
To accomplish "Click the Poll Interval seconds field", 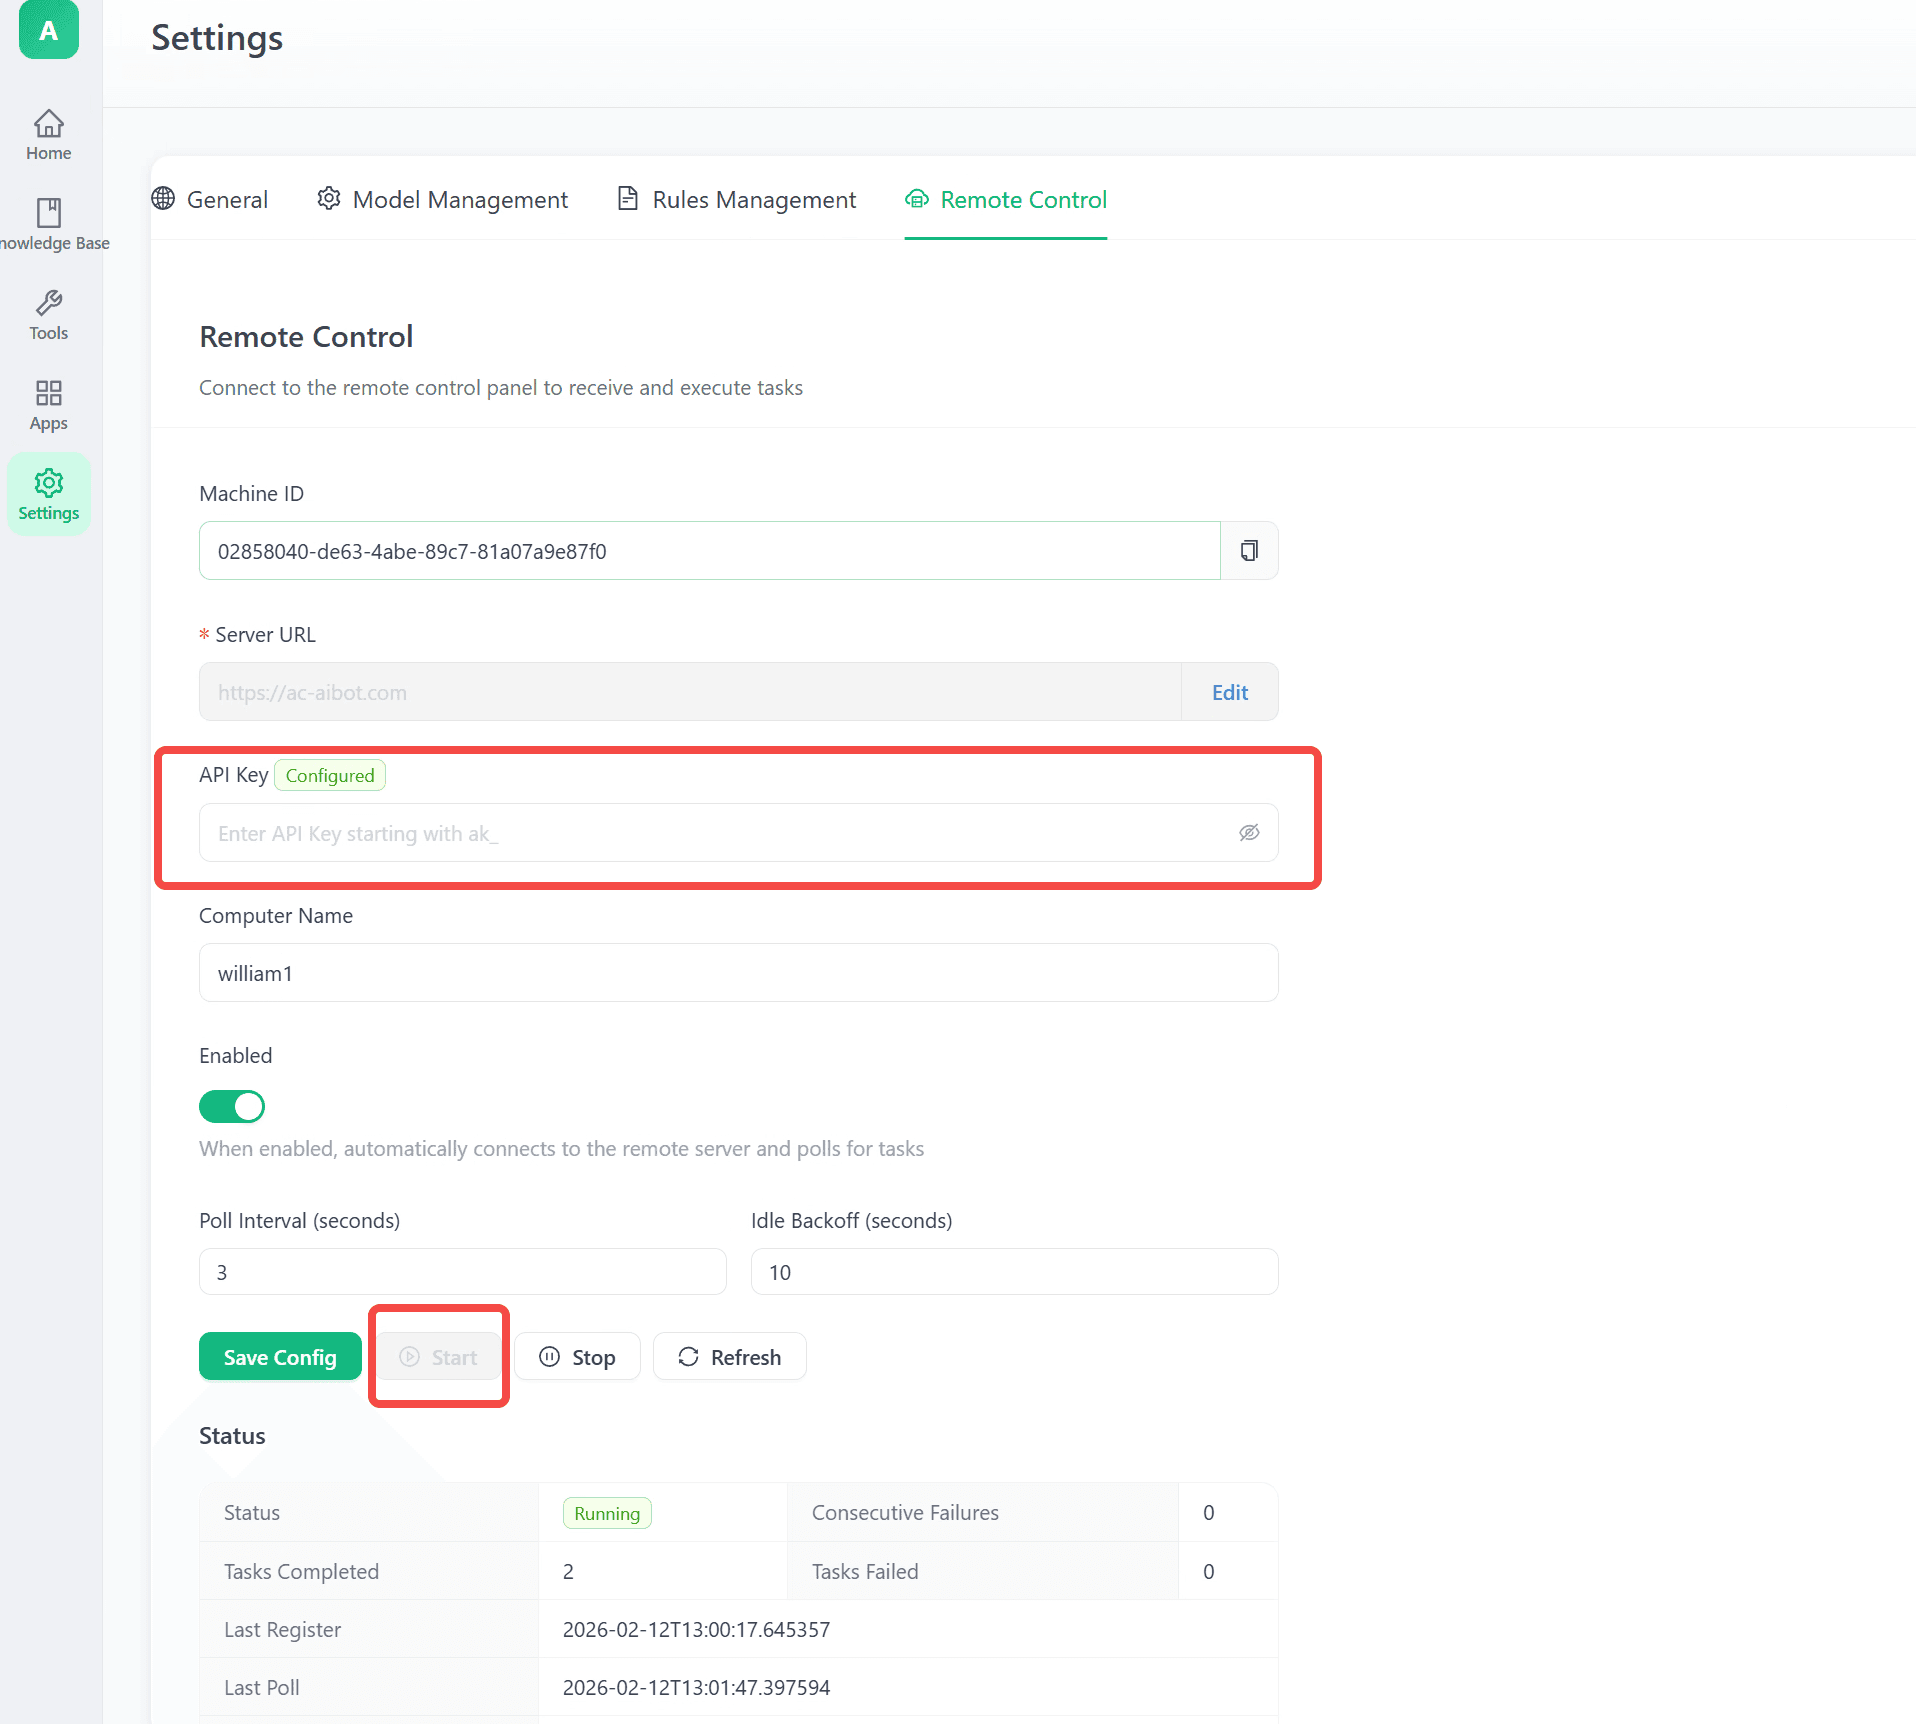I will [462, 1272].
